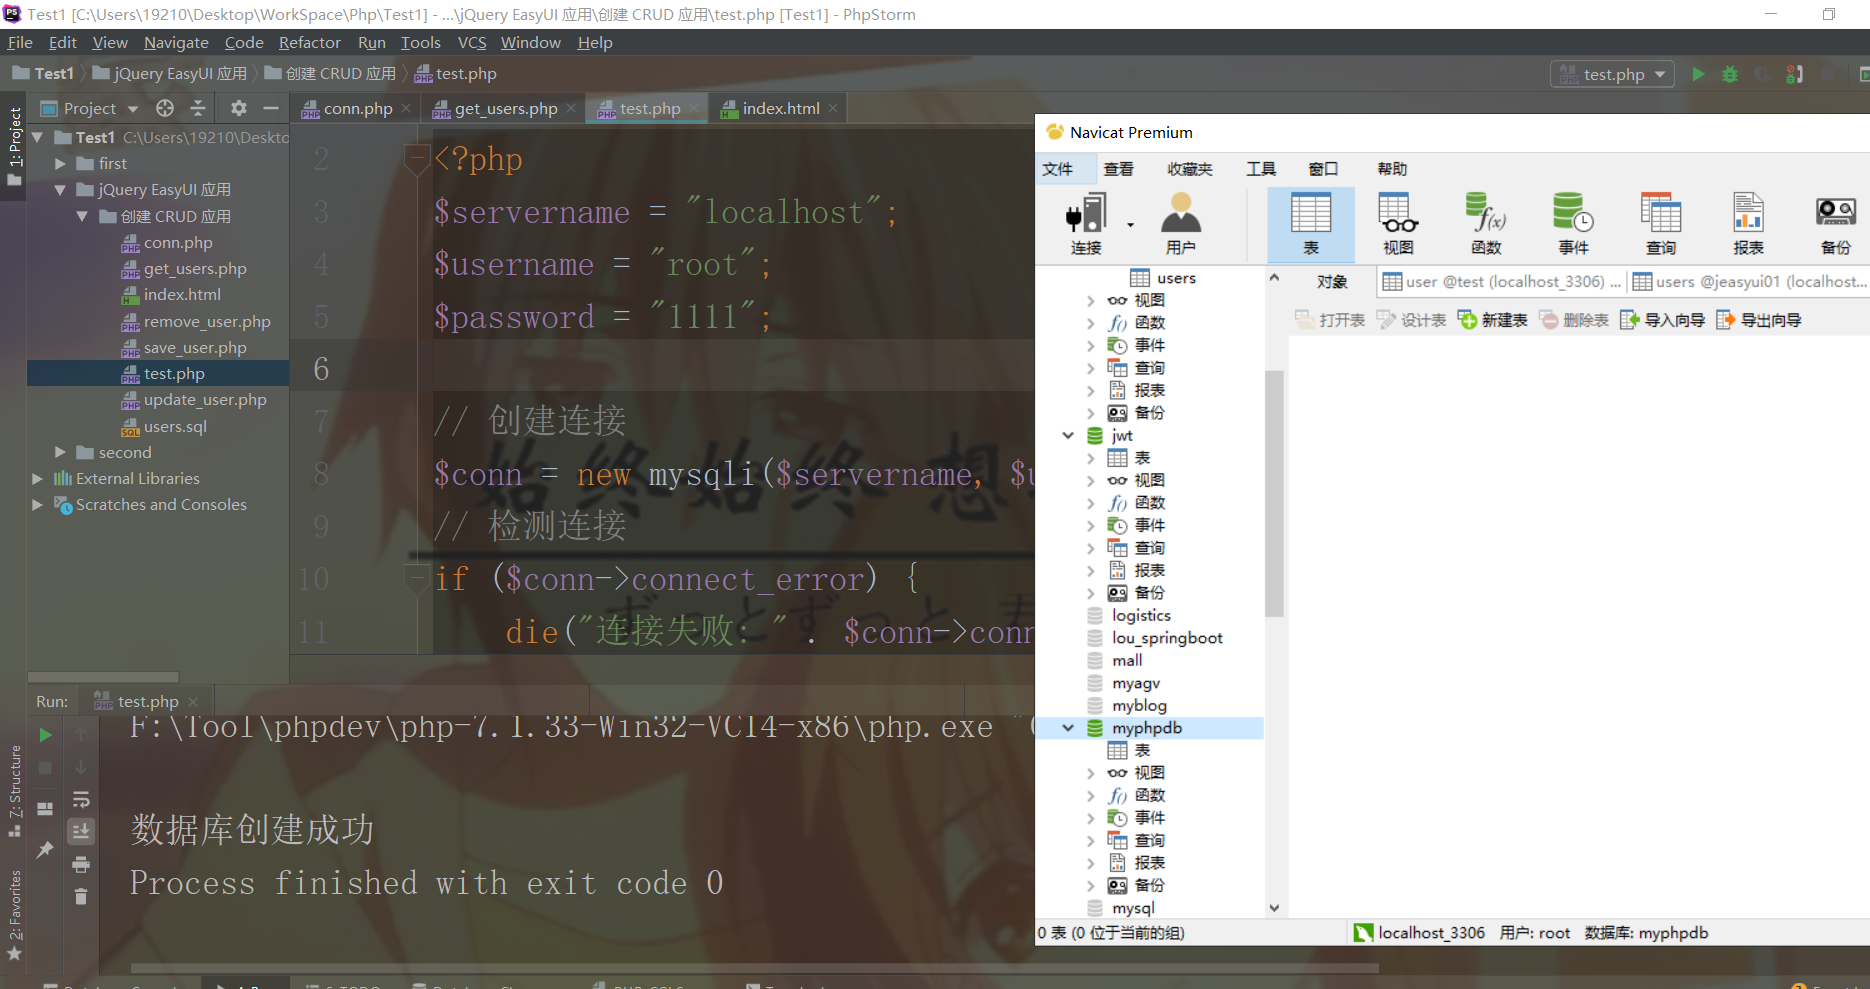Expand External Libraries in Project tree

pos(38,478)
